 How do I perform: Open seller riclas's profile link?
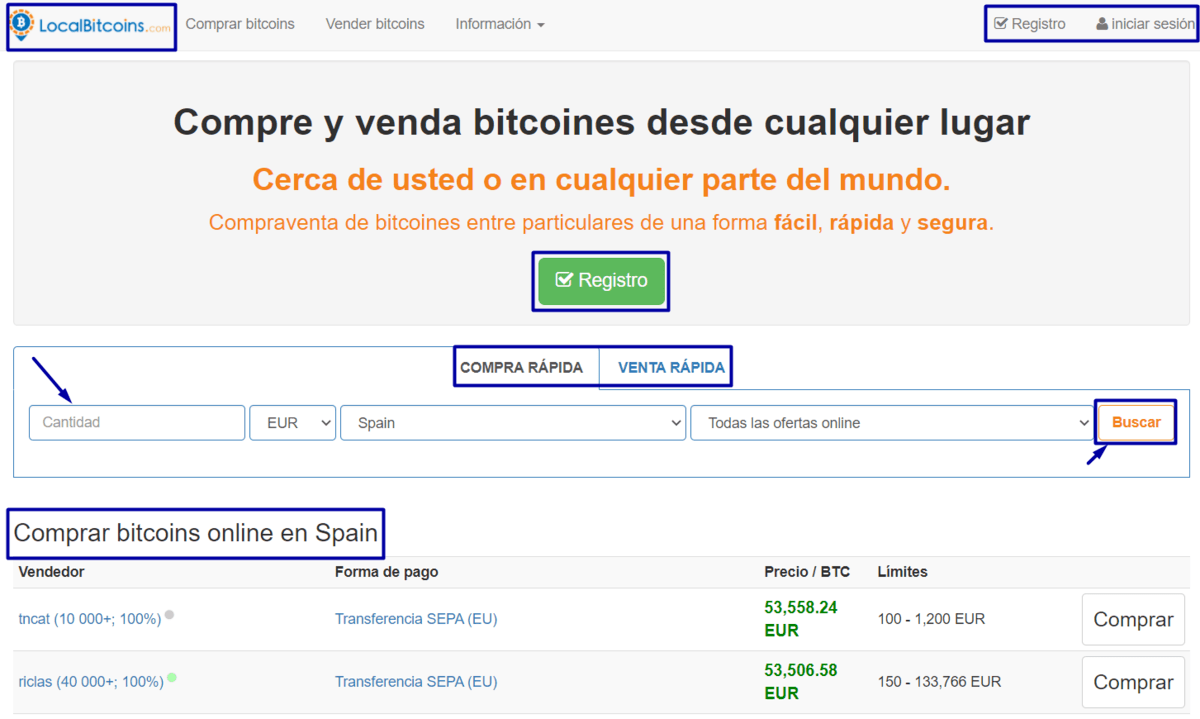tap(90, 682)
